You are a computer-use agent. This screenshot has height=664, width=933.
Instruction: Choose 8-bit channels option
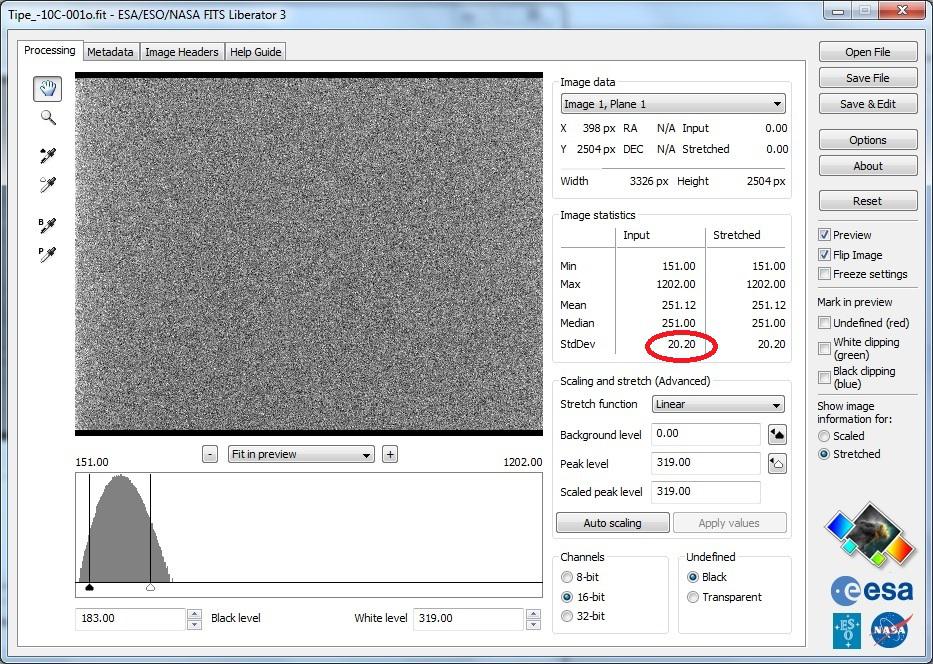567,577
